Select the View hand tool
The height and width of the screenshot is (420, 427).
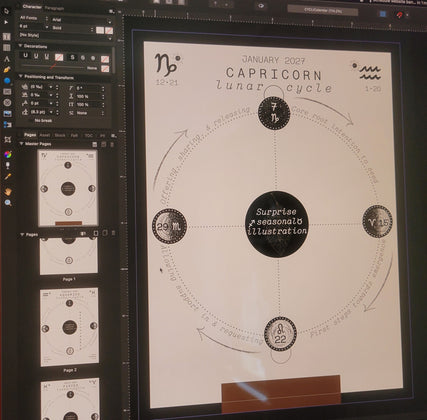(8, 191)
